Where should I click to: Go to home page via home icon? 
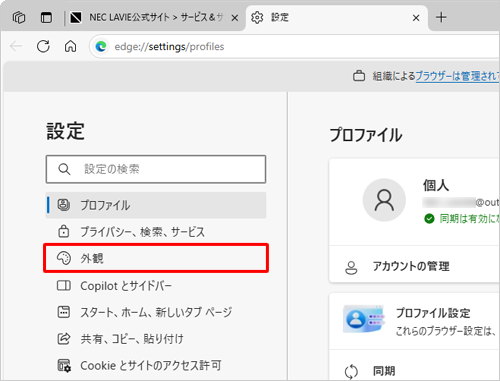pos(70,46)
